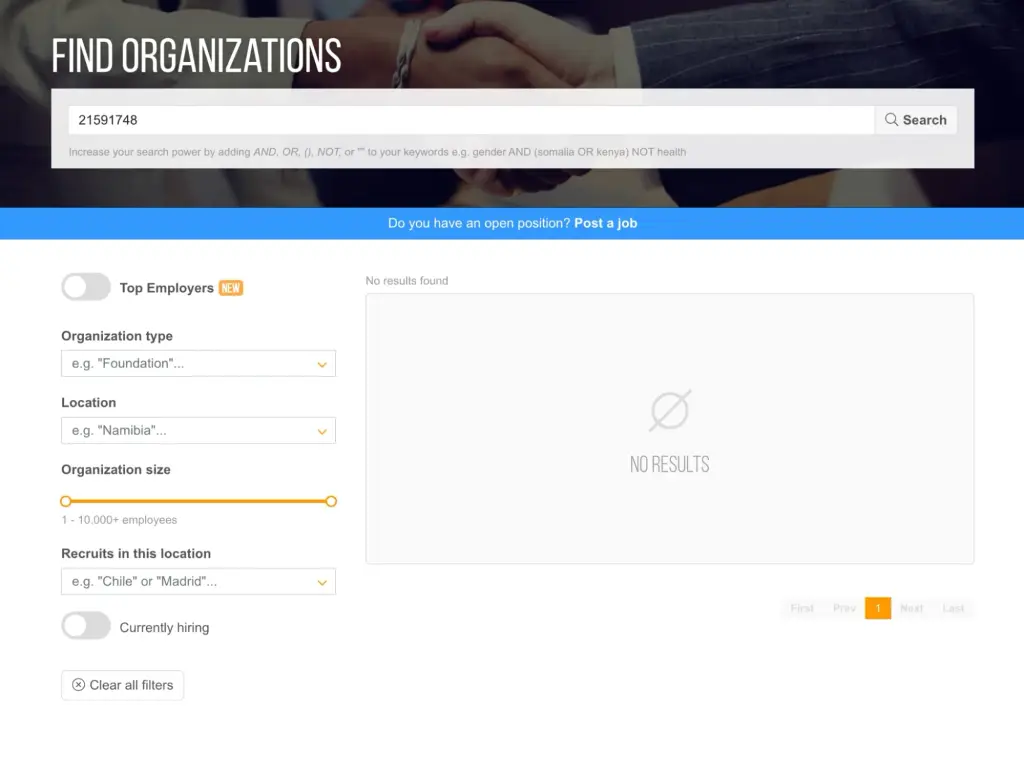Viewport: 1024px width, 768px height.
Task: Click the NEW badge beside Top Employers
Action: coord(231,288)
